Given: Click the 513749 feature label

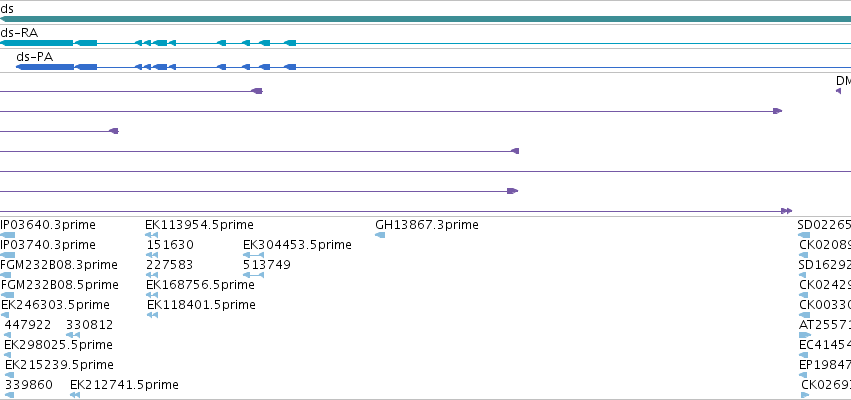Looking at the screenshot, I should click(266, 265).
